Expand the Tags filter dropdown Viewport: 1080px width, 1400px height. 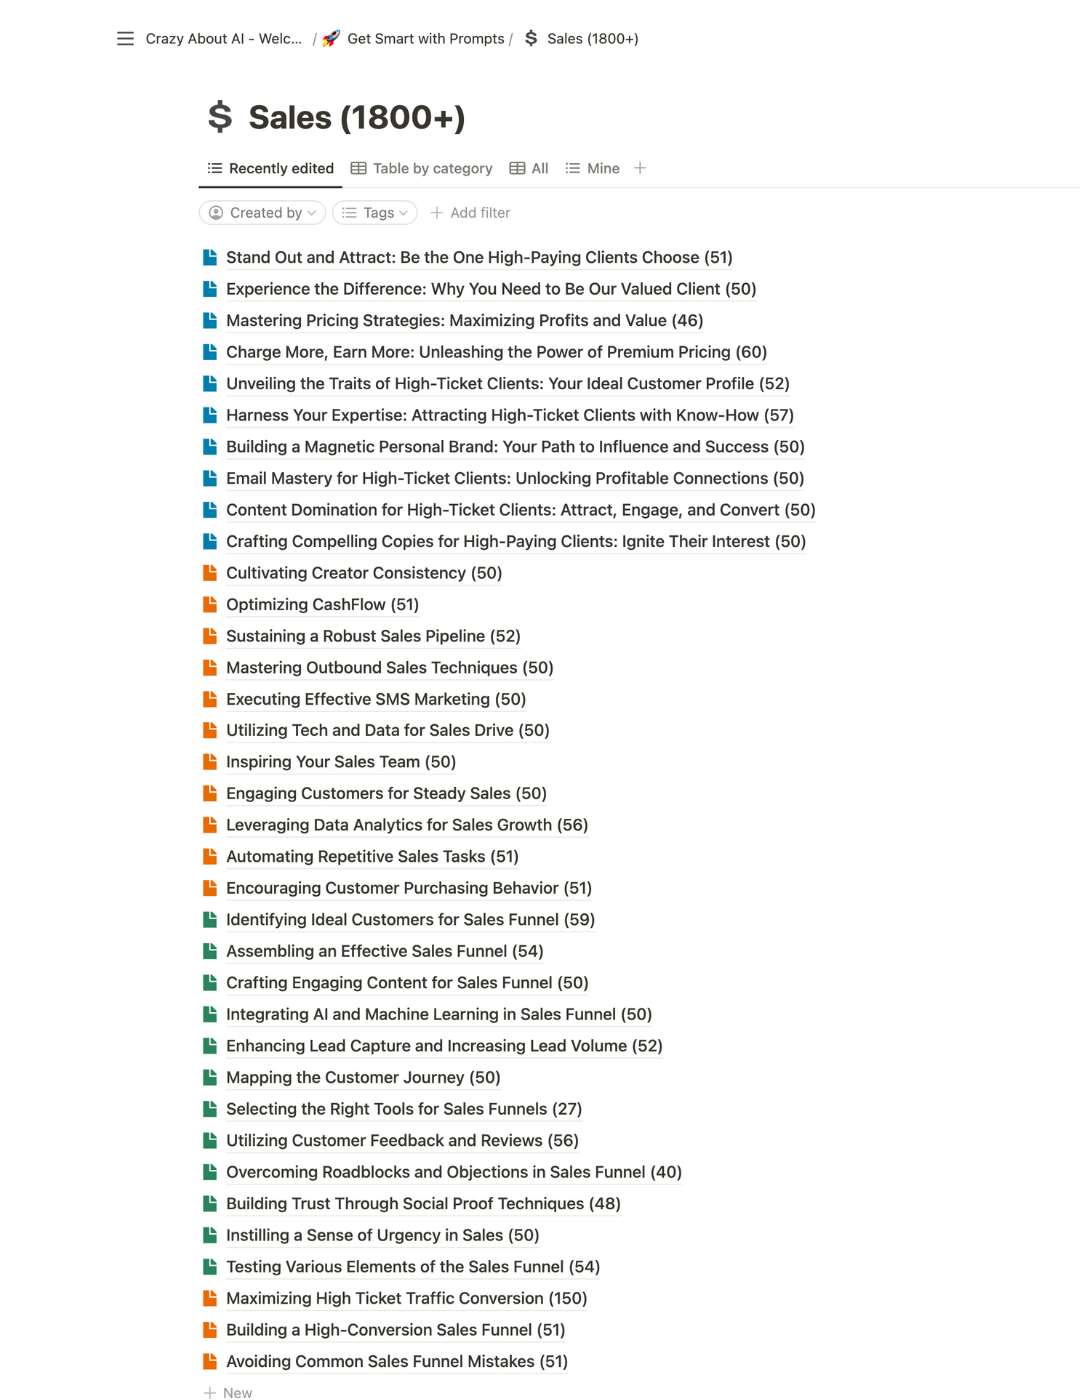pos(375,213)
